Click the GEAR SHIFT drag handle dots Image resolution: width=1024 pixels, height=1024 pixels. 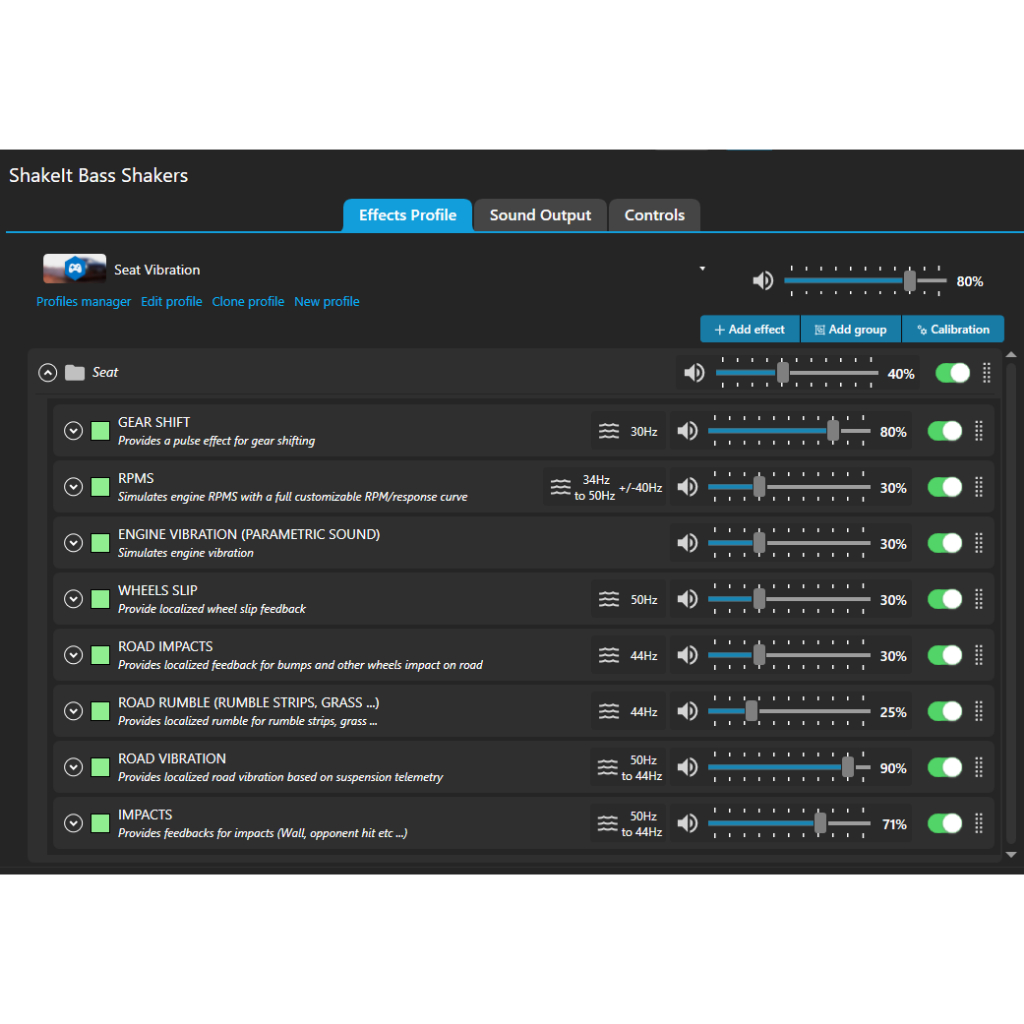pos(979,431)
